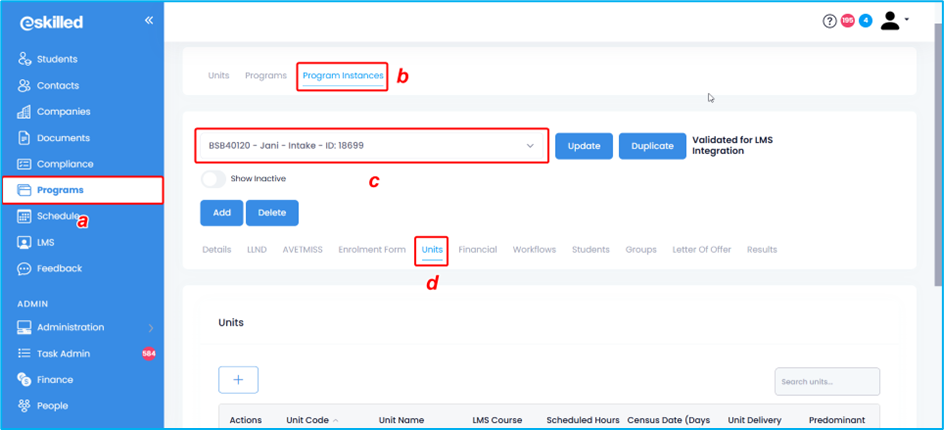Open Compliance from the sidebar icon
This screenshot has width=944, height=430.
click(24, 164)
